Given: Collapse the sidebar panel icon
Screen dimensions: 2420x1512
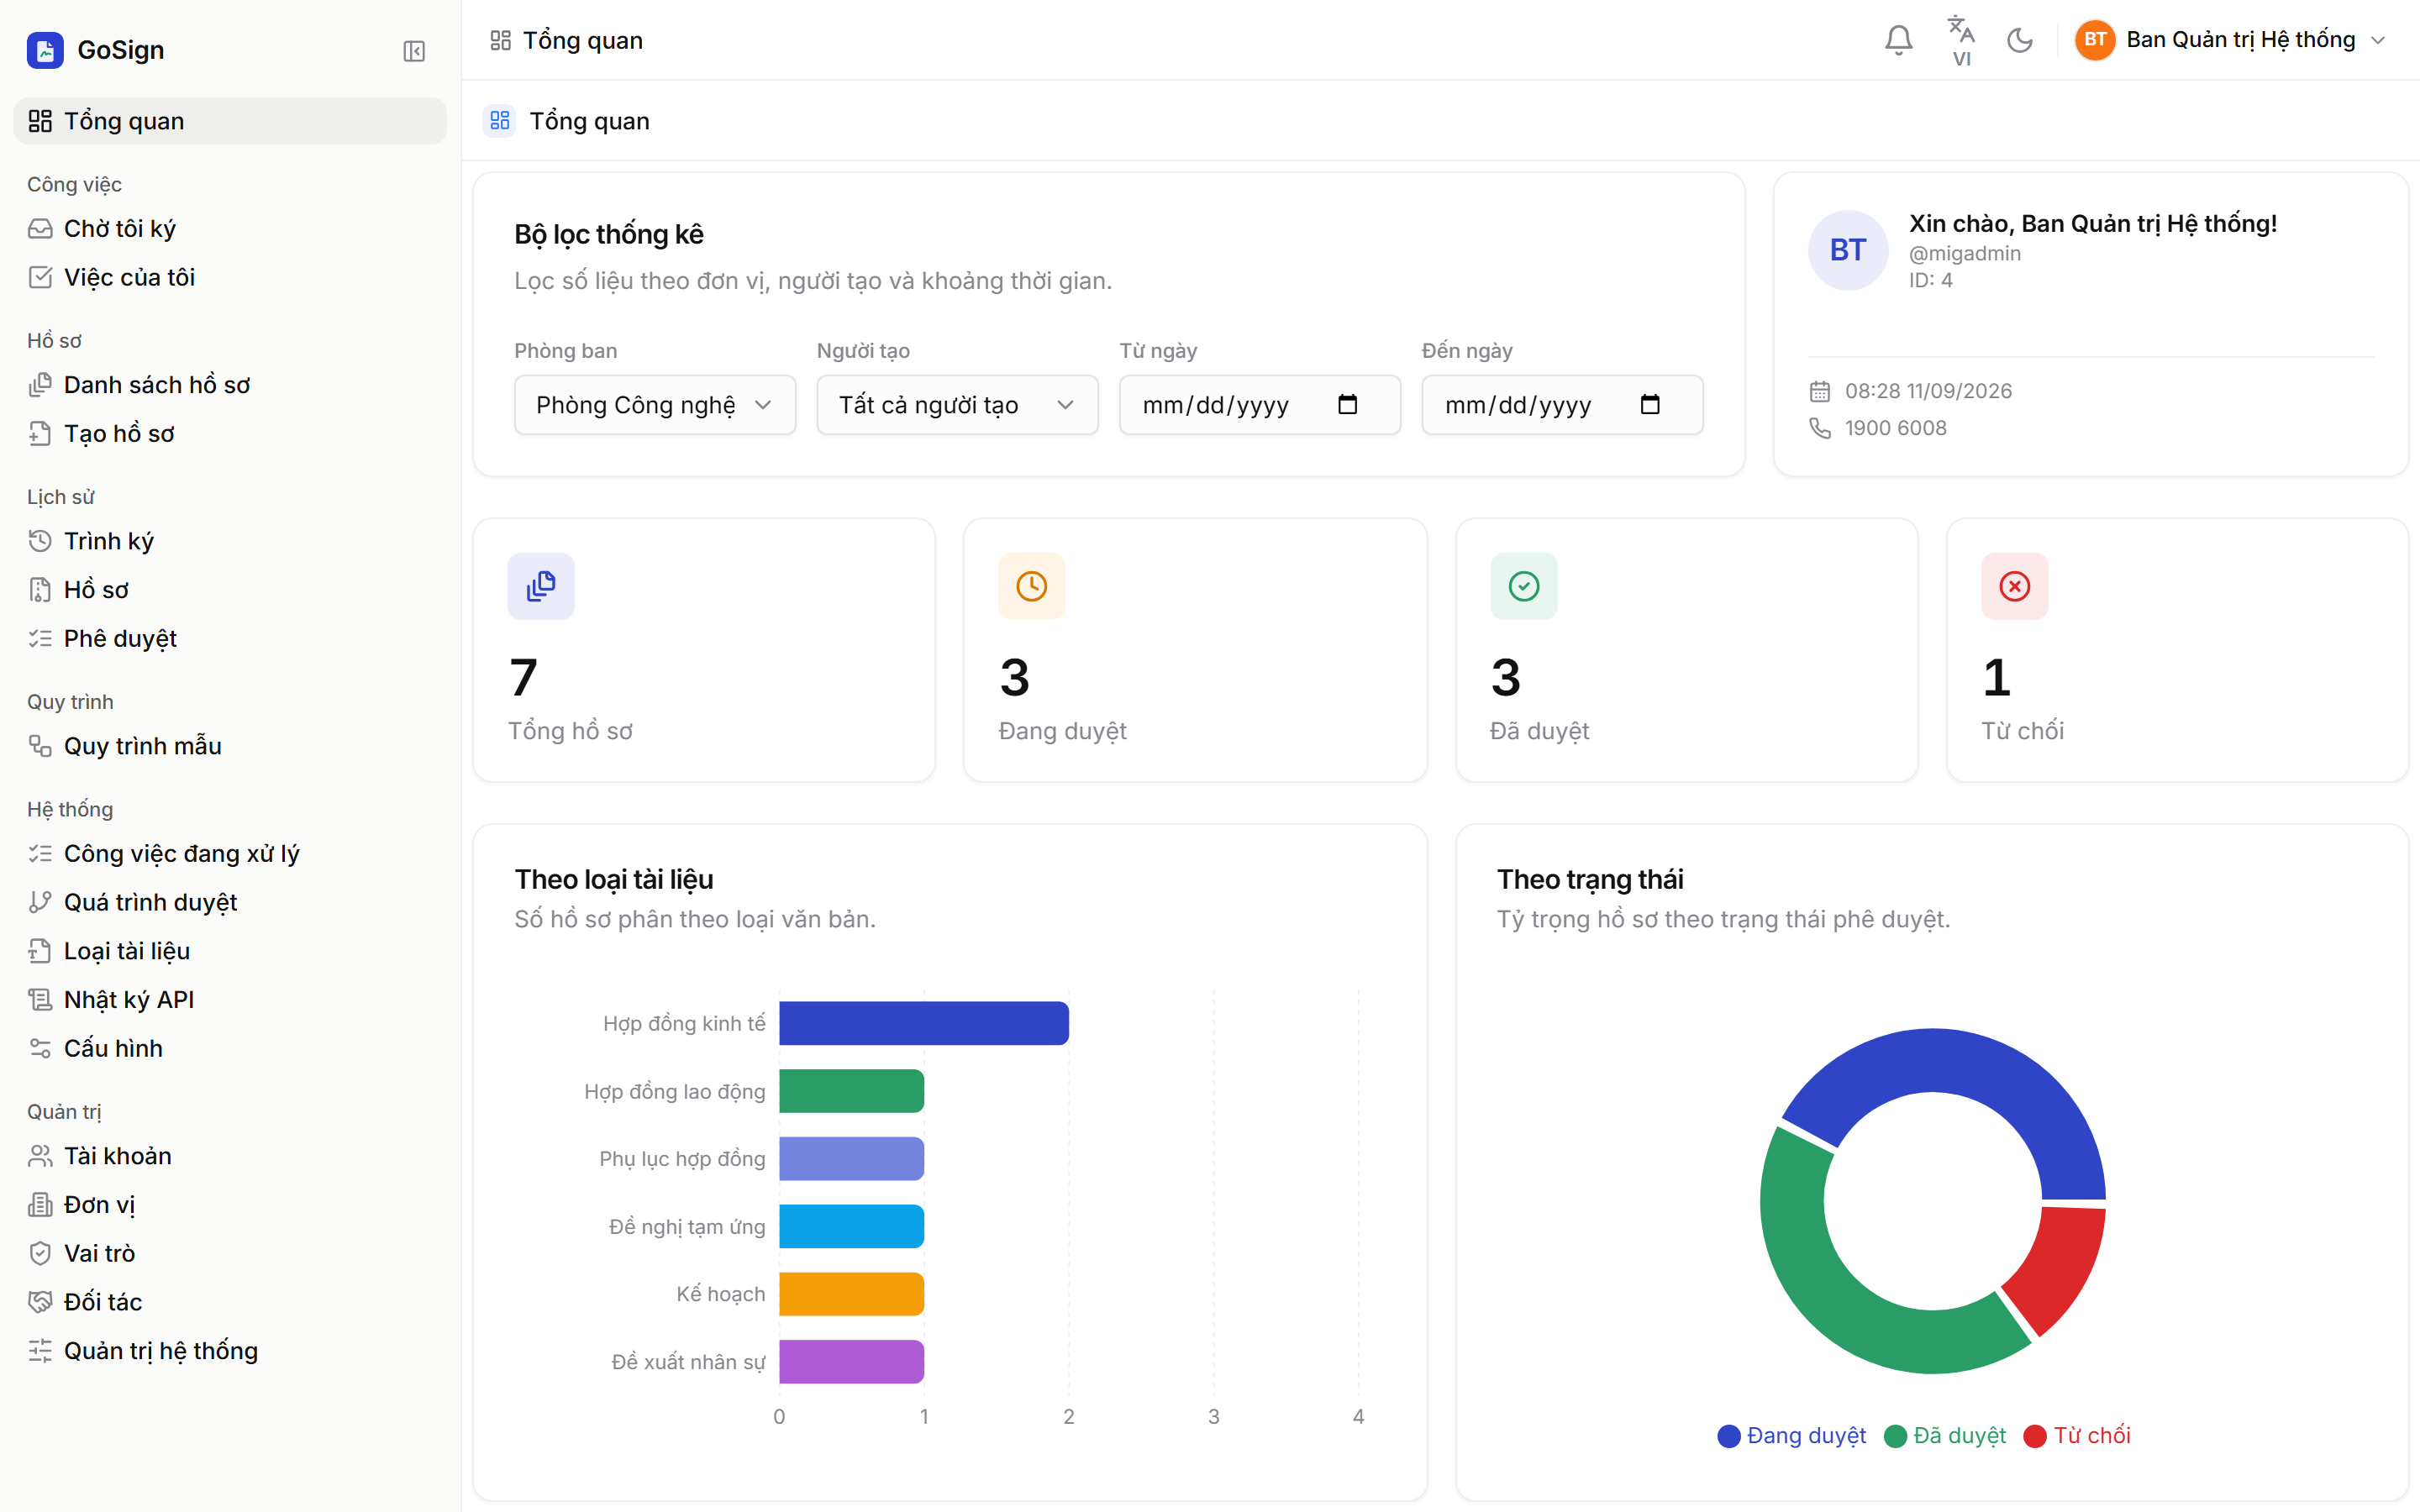Looking at the screenshot, I should click(x=414, y=51).
